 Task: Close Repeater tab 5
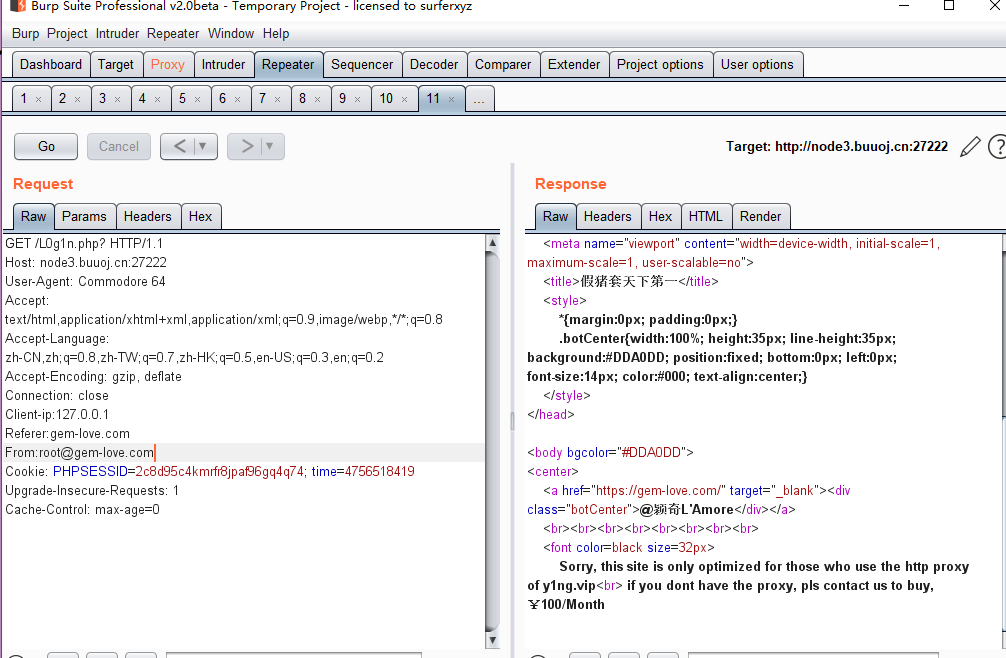pos(198,99)
